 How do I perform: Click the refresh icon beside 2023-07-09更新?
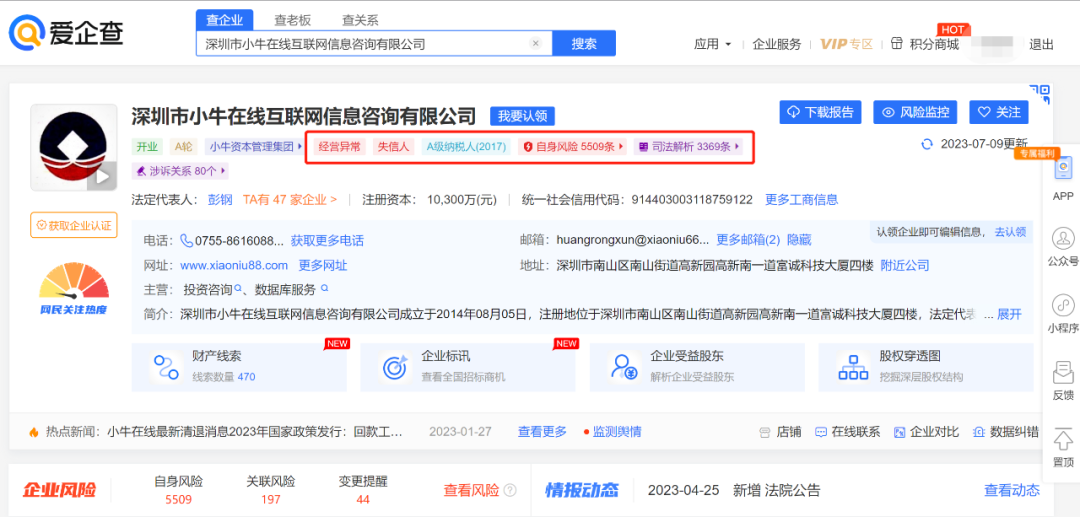[927, 144]
